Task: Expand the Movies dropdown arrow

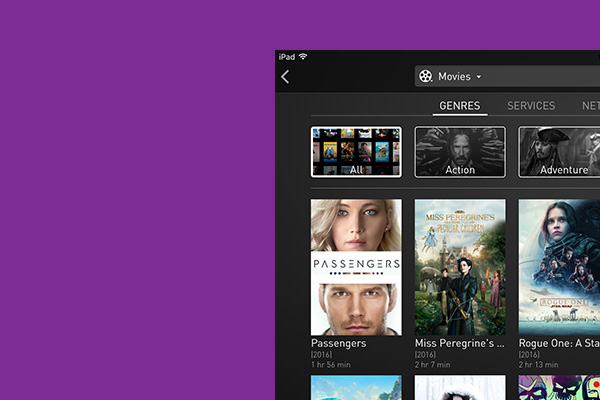Action: point(479,77)
